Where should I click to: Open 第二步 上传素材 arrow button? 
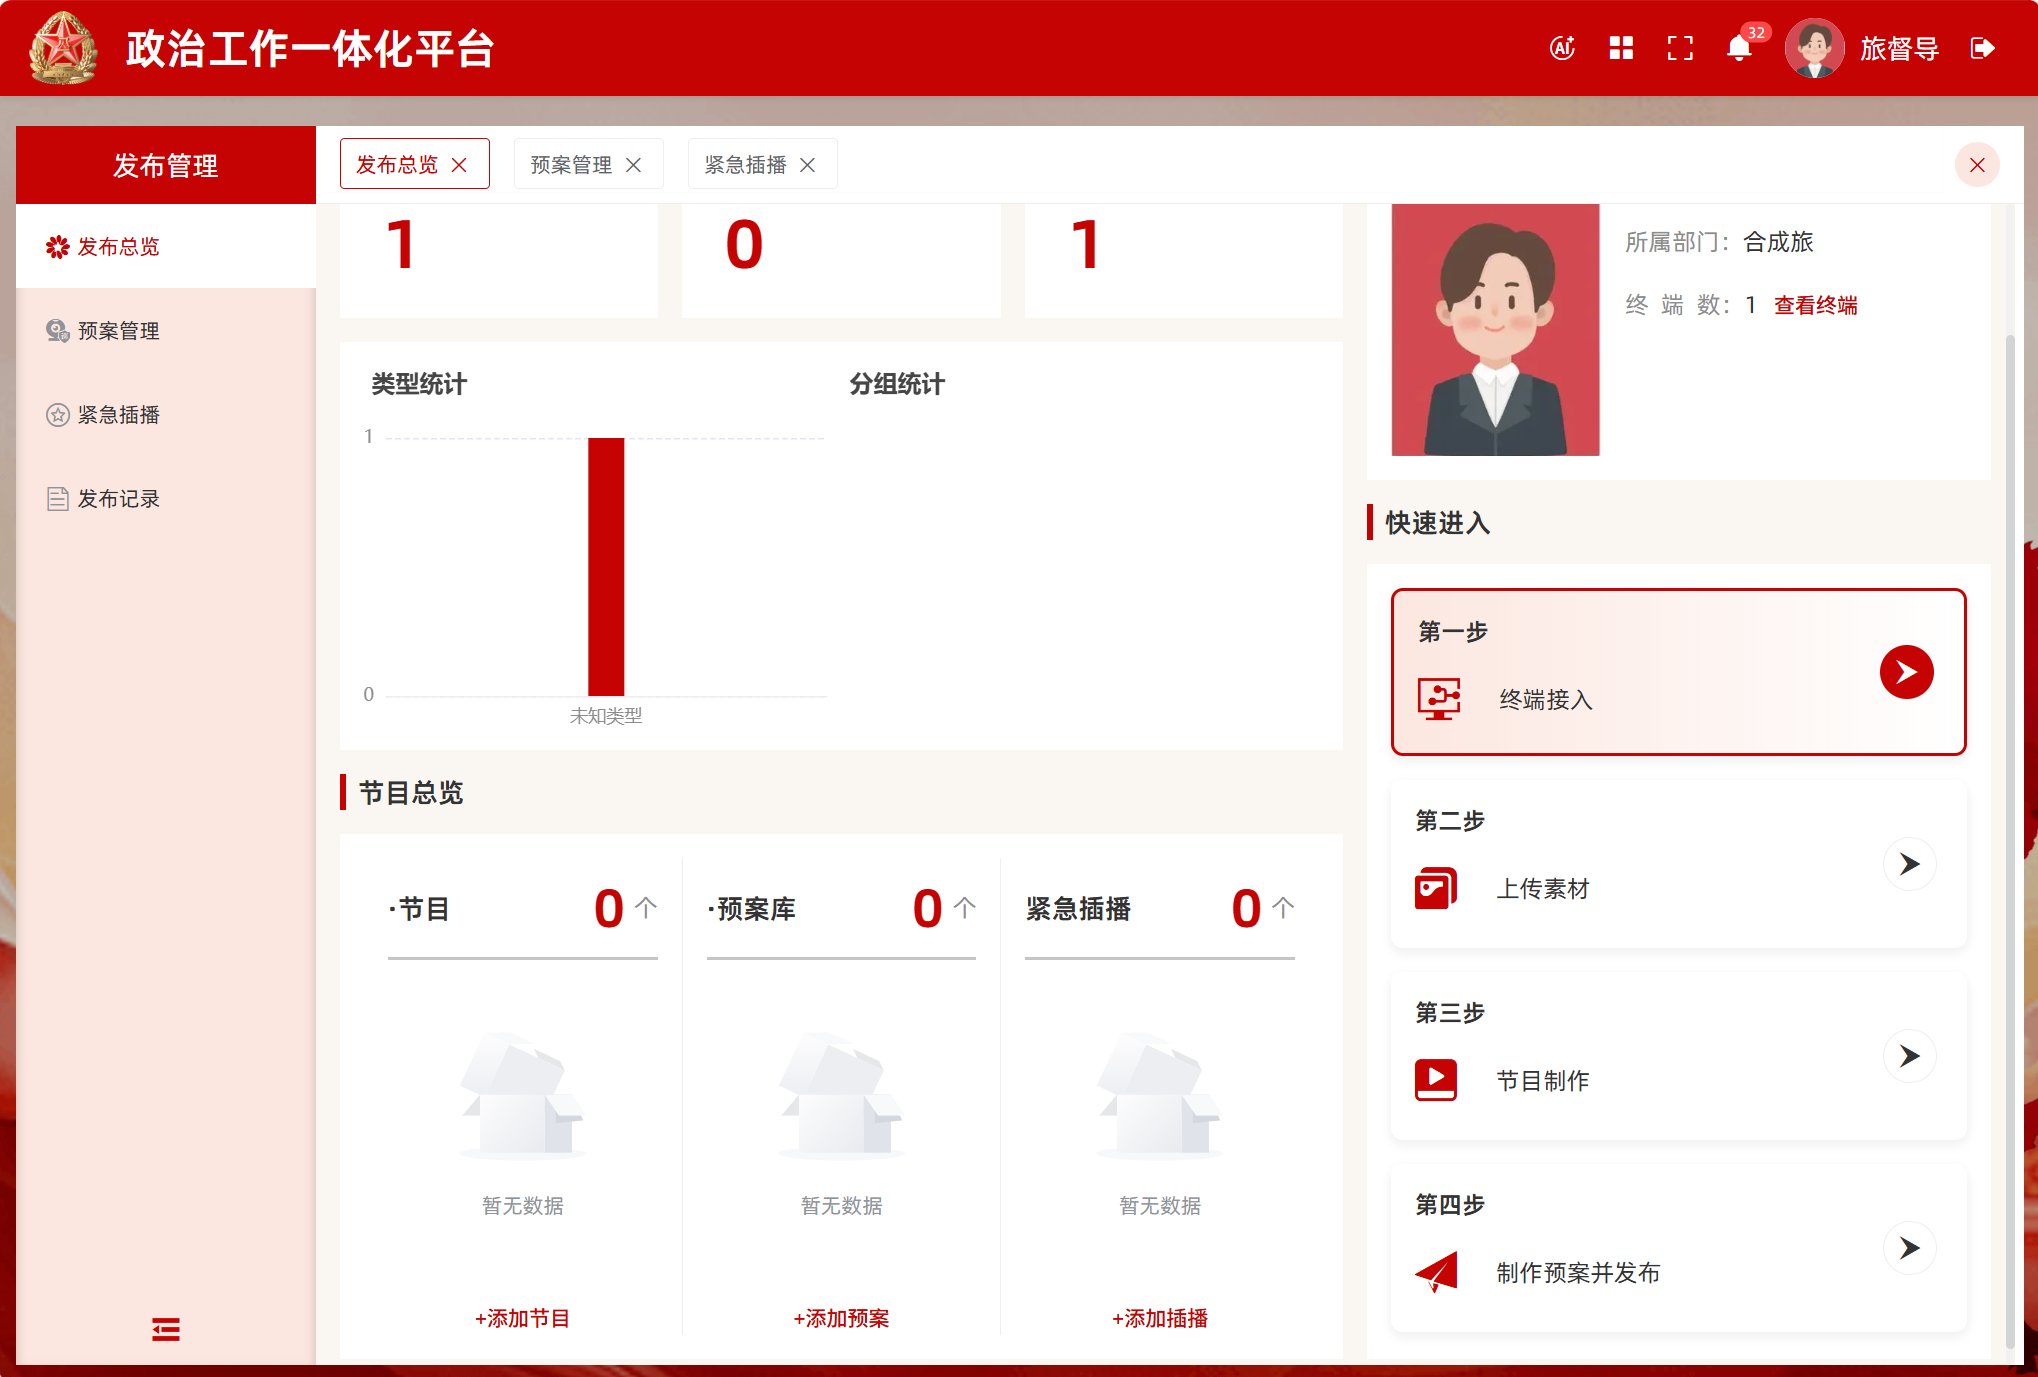coord(1909,864)
